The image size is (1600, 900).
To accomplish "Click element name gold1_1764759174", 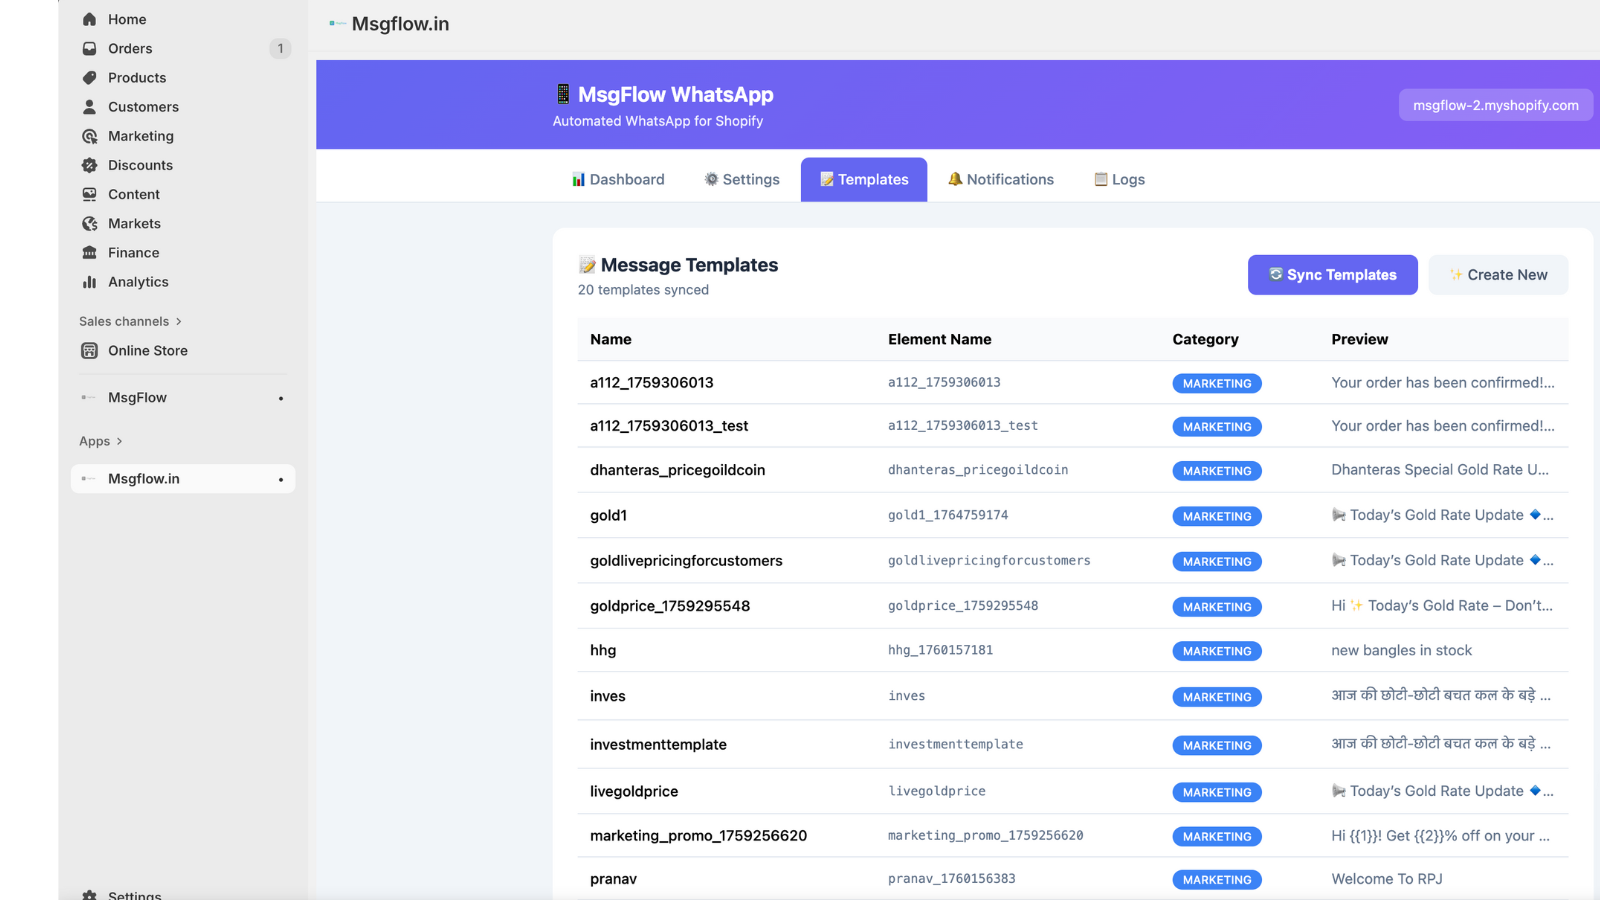I will coord(948,515).
